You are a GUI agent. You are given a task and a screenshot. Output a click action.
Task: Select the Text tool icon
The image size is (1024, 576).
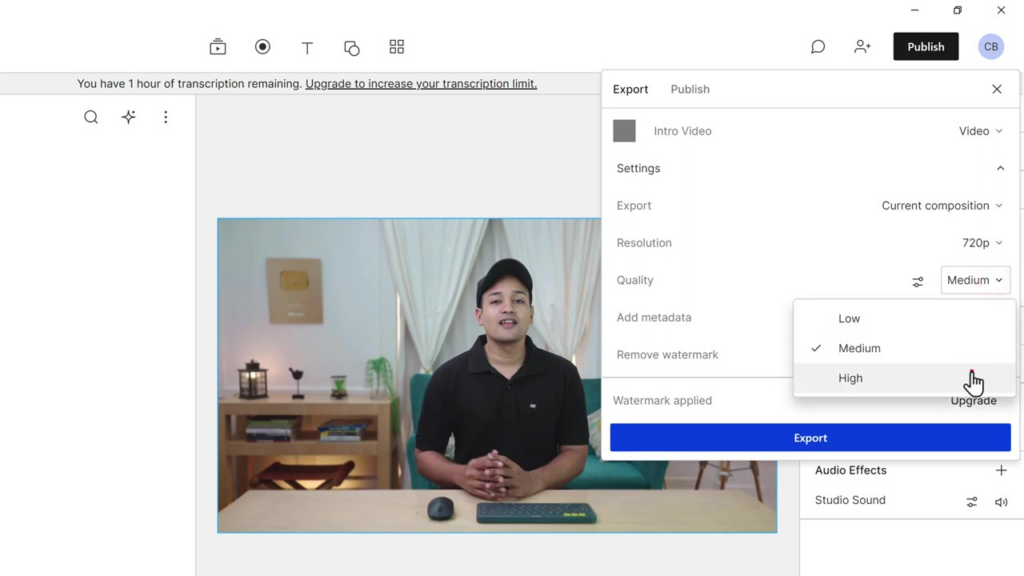(x=307, y=47)
